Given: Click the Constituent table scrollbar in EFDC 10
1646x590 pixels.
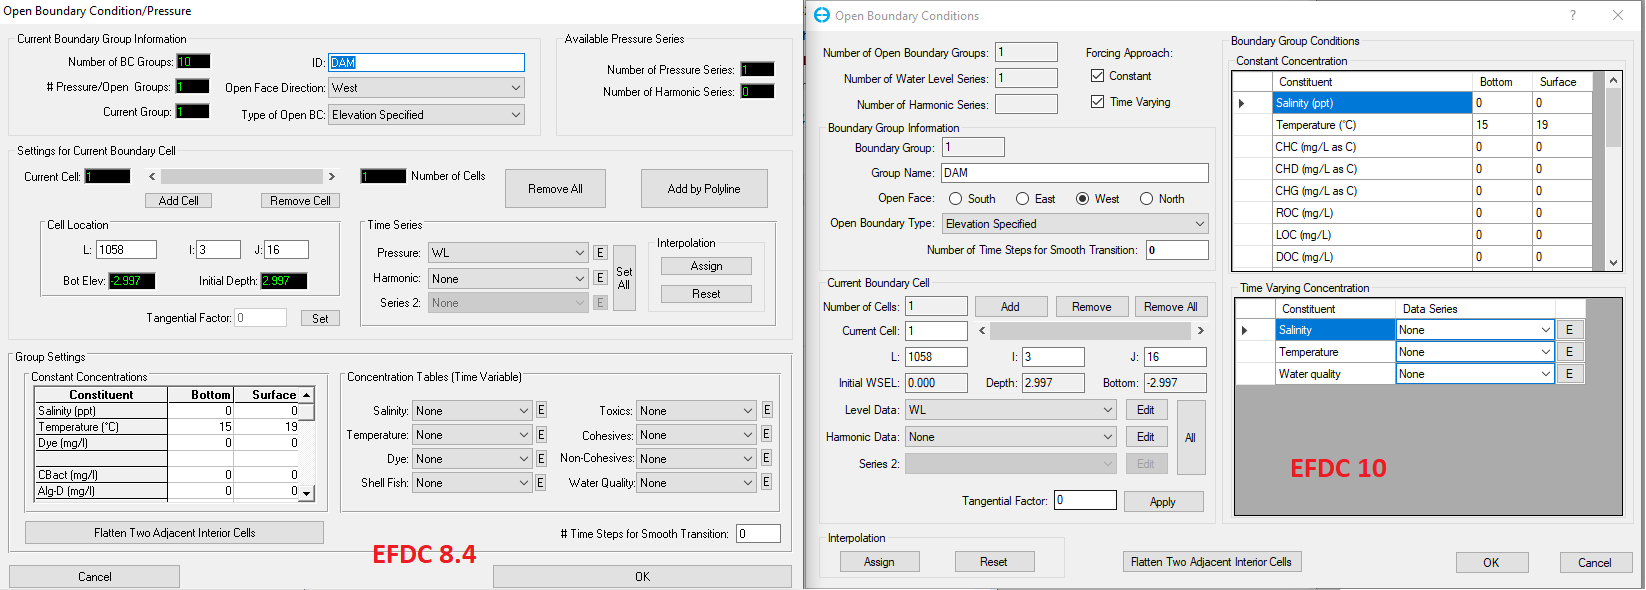Looking at the screenshot, I should pos(1613,170).
